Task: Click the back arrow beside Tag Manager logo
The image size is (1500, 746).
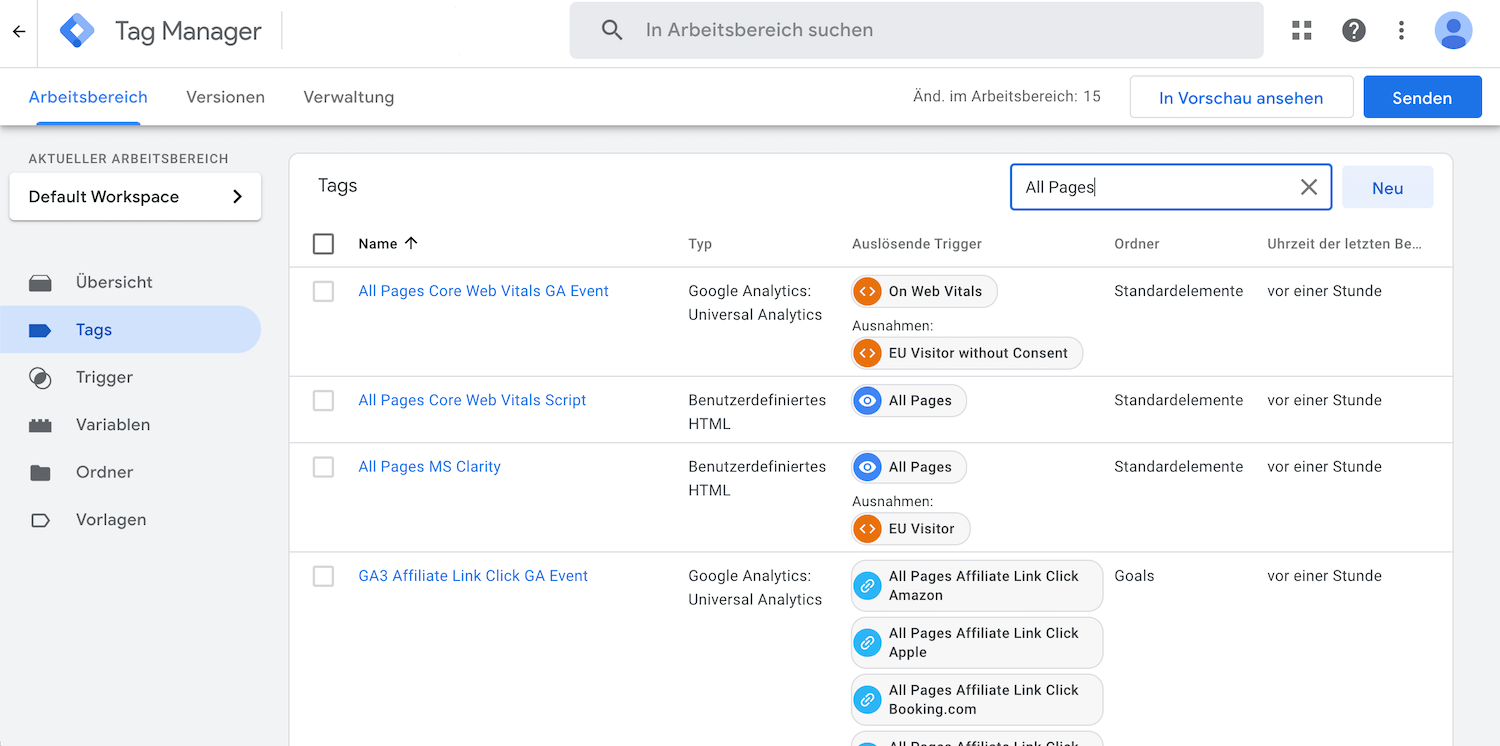Action: [x=18, y=31]
